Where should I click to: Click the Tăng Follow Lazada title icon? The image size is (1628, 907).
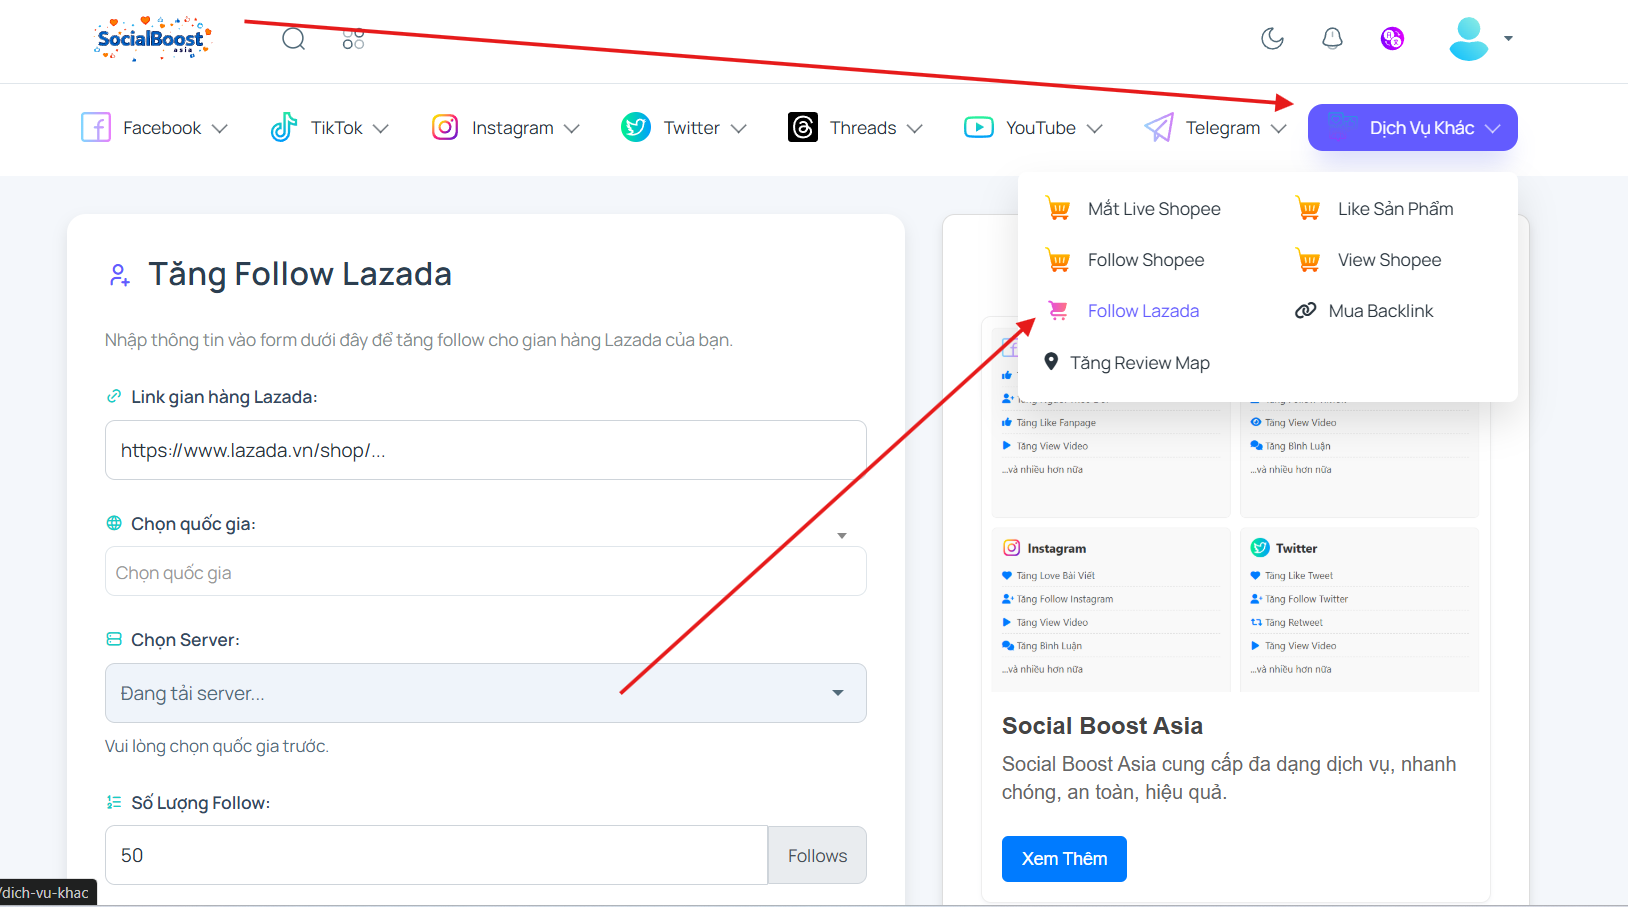click(119, 275)
